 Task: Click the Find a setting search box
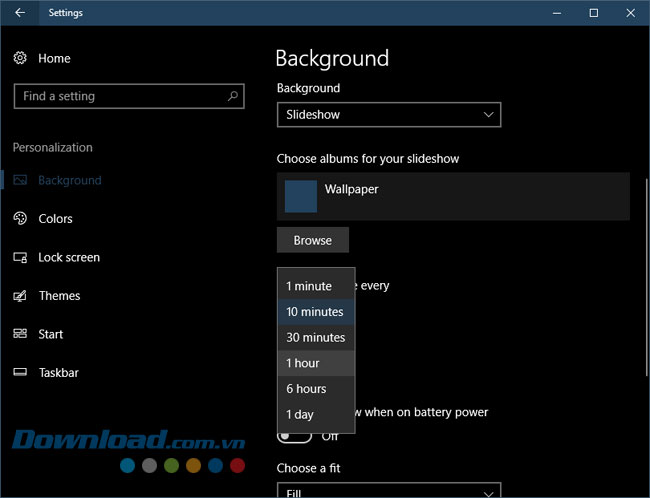click(120, 96)
